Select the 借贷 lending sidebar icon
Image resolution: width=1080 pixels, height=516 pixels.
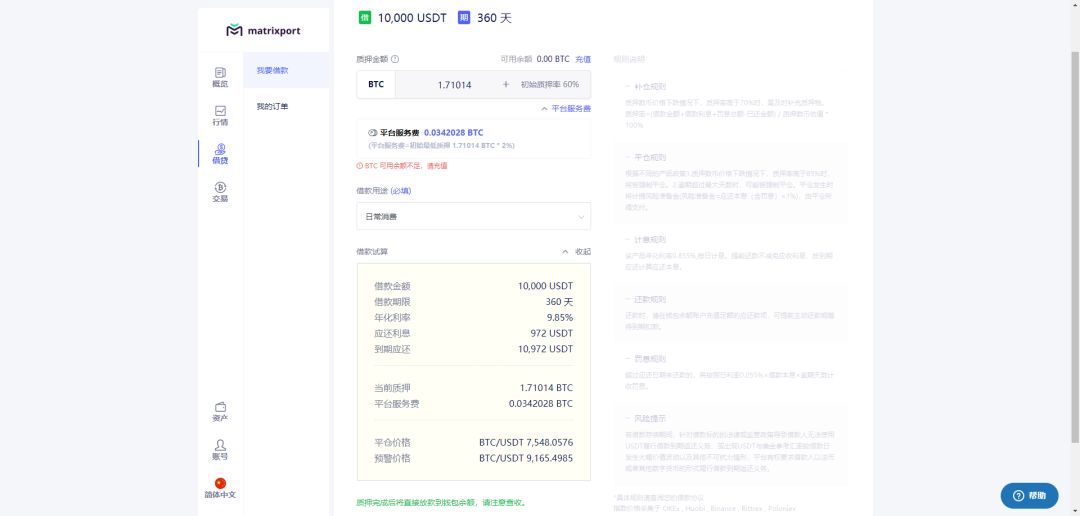[220, 154]
